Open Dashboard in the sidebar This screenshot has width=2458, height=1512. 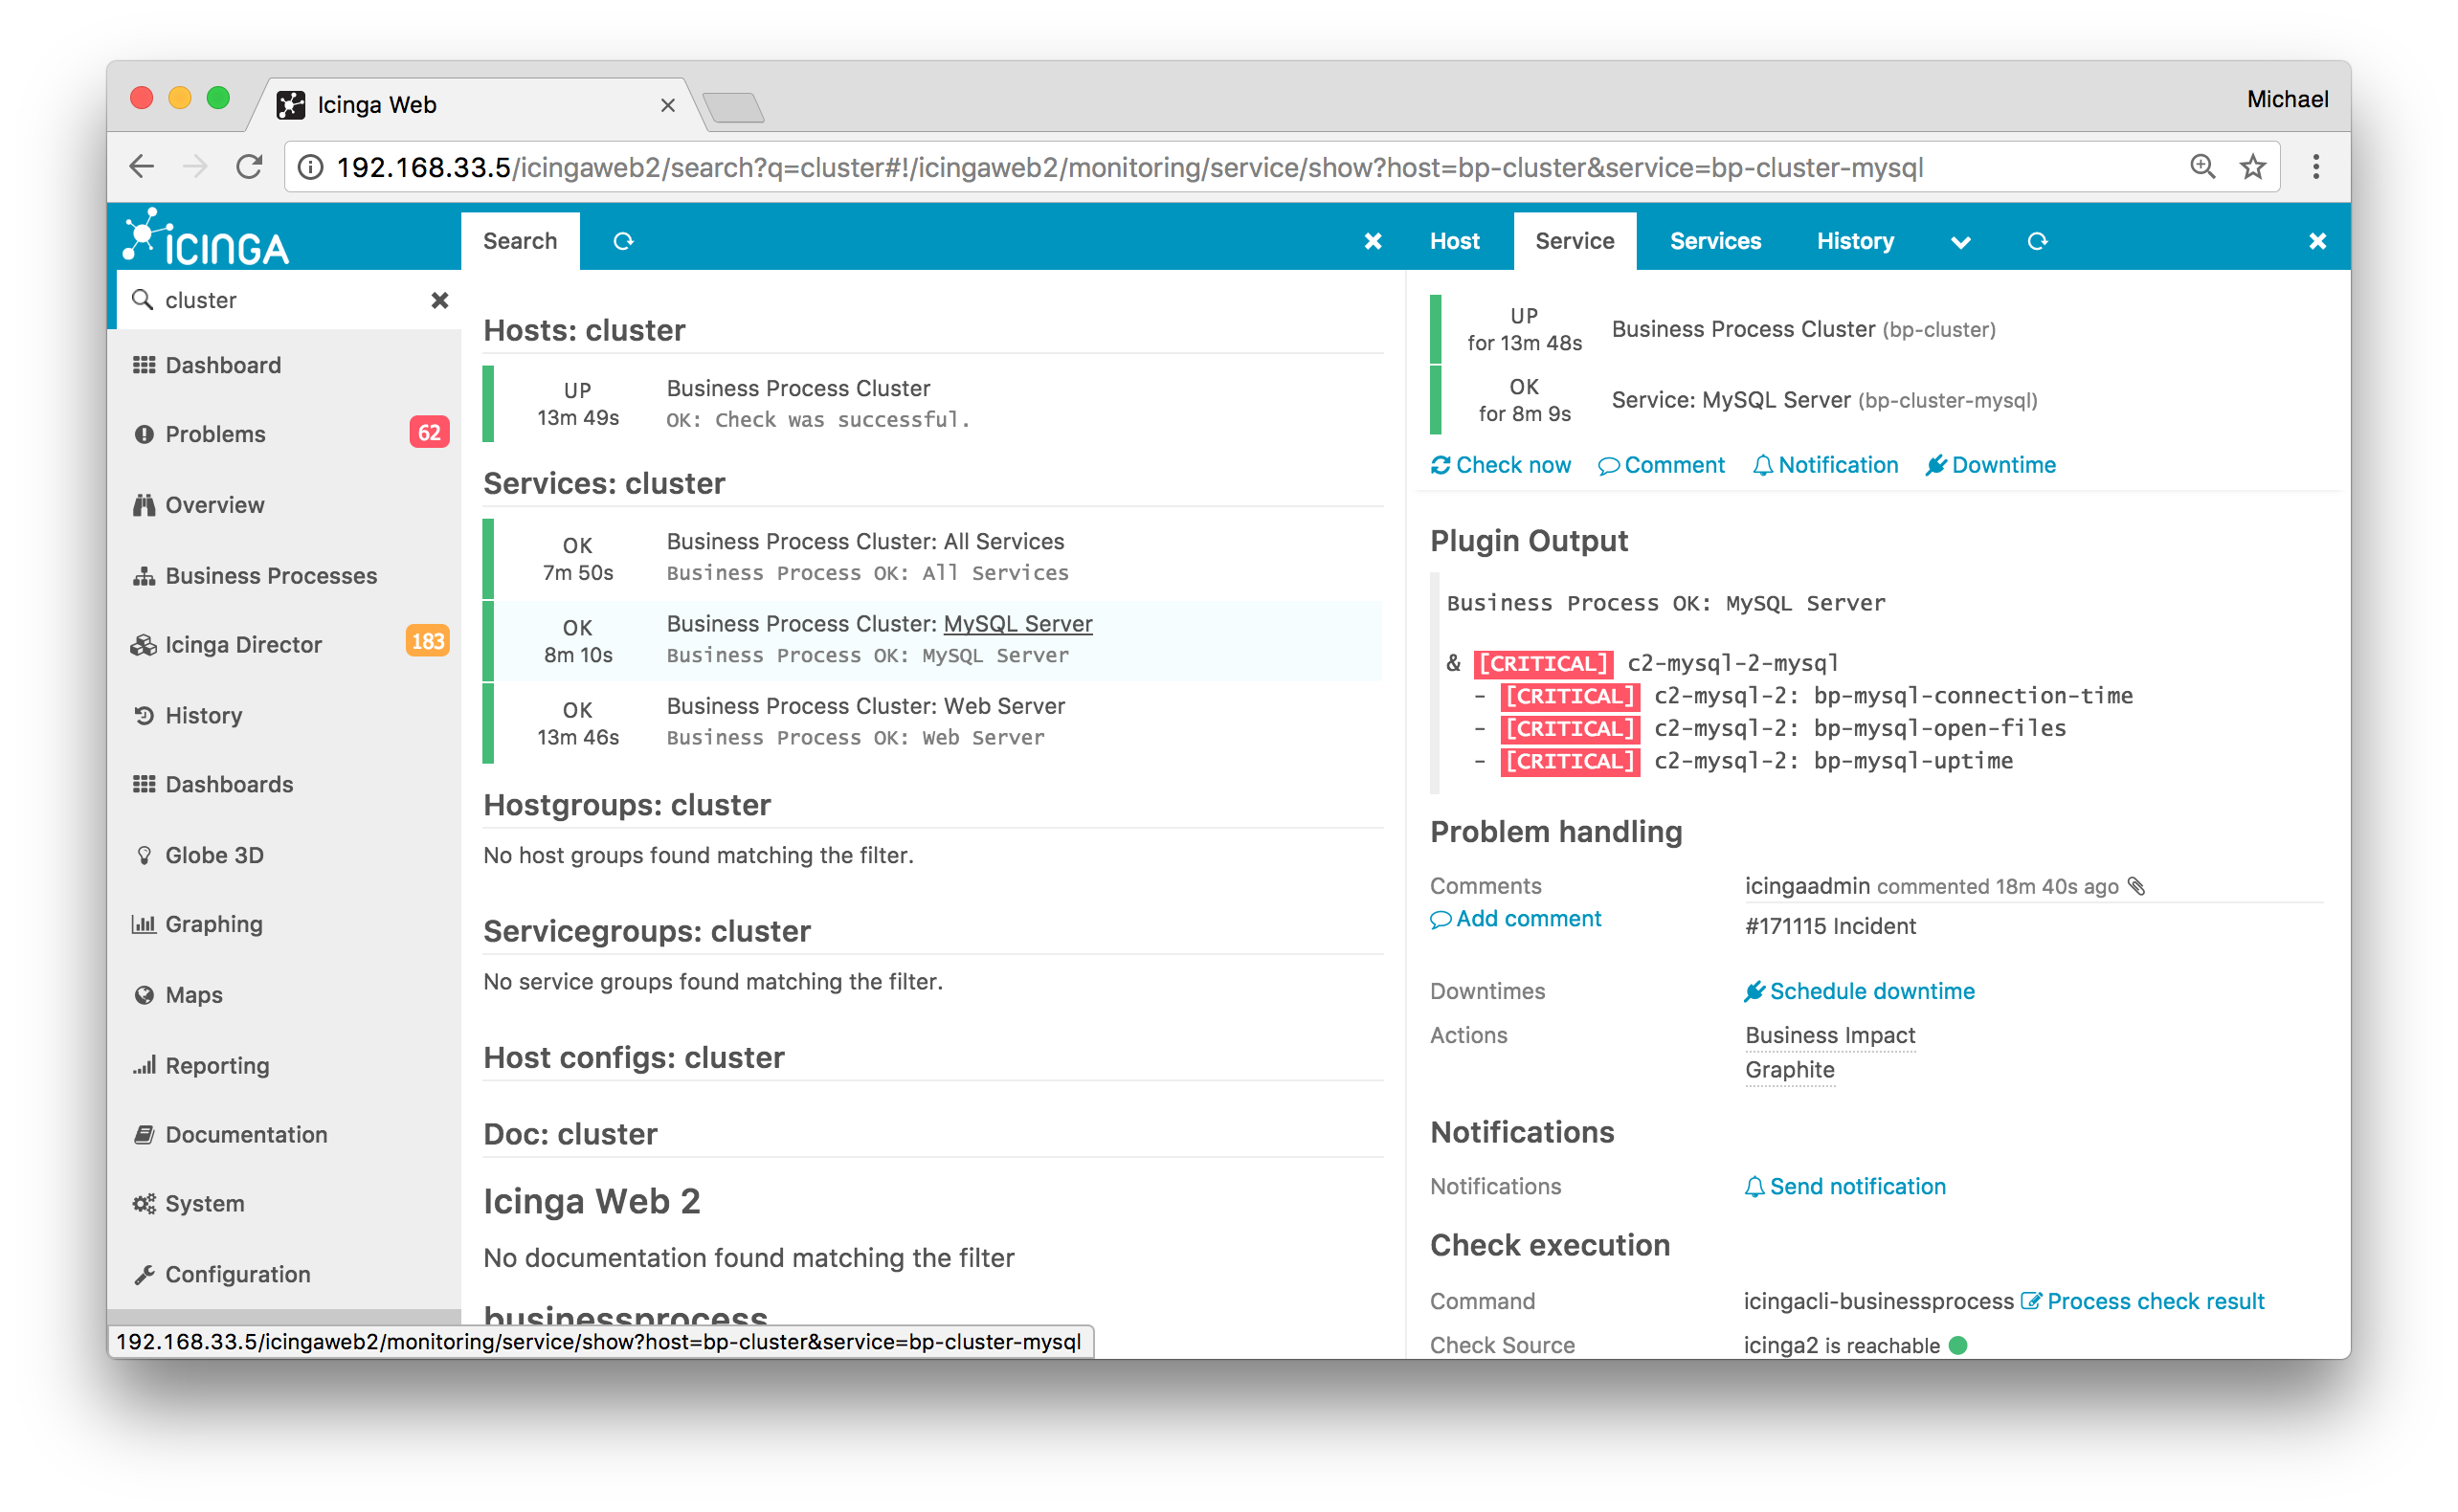pyautogui.click(x=284, y=365)
